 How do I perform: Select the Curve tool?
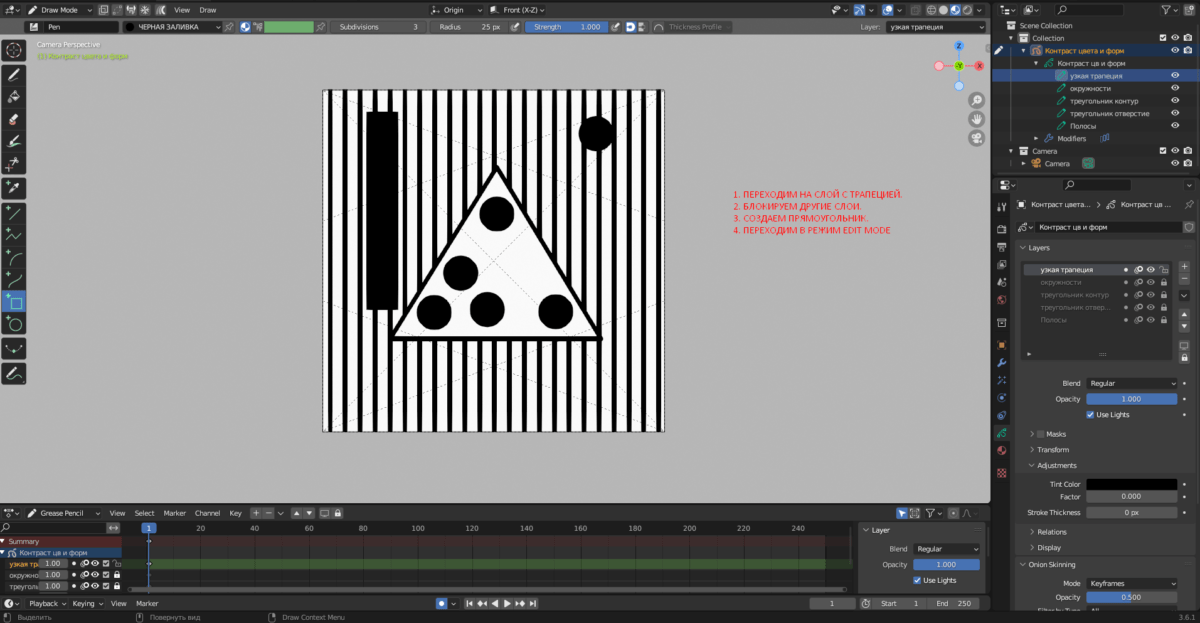14,279
